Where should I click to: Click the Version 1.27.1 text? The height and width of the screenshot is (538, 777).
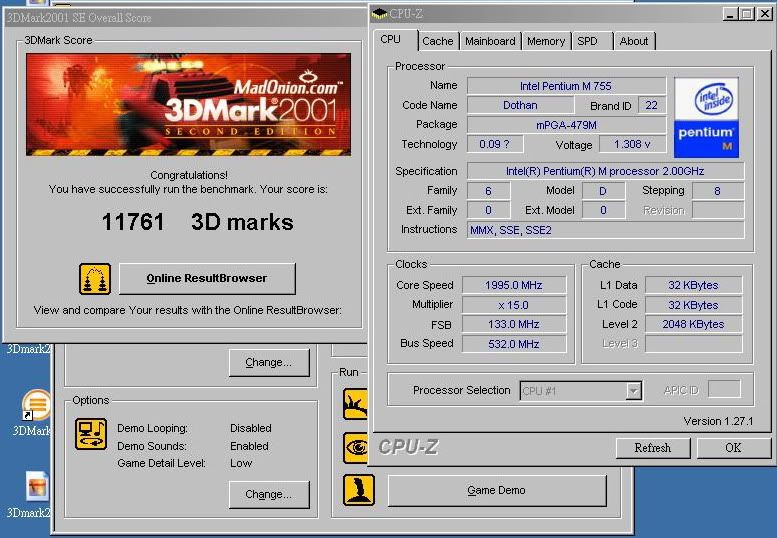(x=718, y=421)
